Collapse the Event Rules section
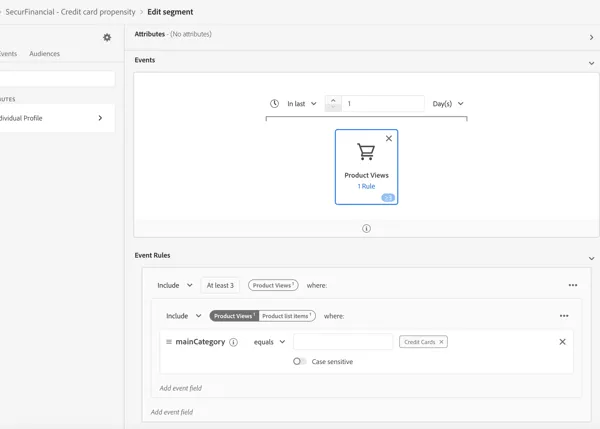Image resolution: width=600 pixels, height=429 pixels. pos(592,258)
